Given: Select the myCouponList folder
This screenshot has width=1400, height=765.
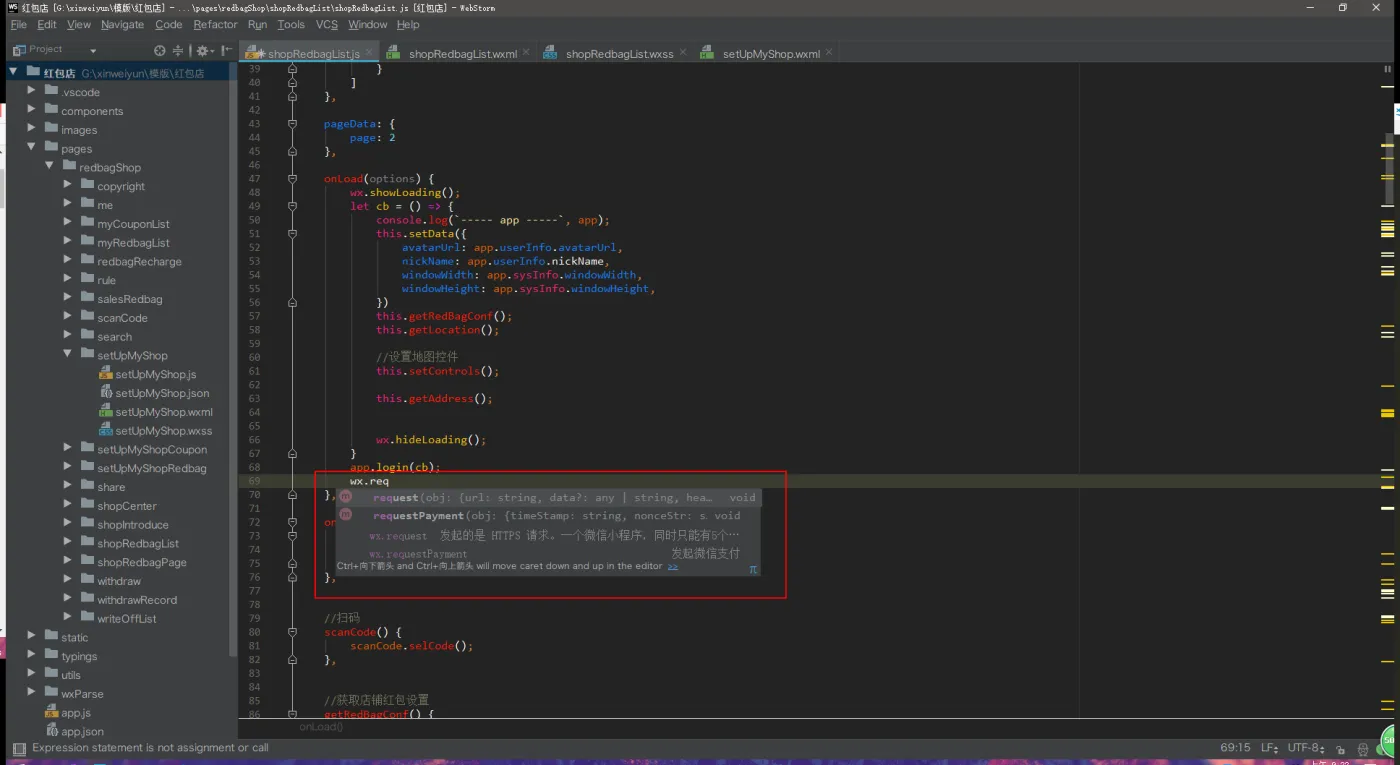Looking at the screenshot, I should click(x=133, y=224).
